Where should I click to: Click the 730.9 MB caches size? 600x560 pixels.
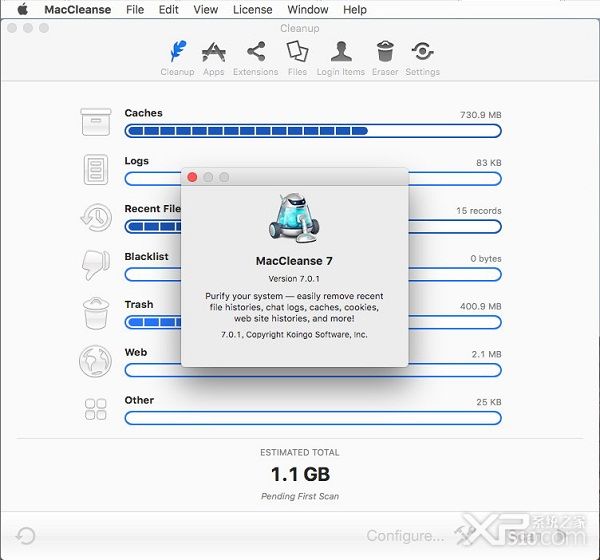(481, 115)
